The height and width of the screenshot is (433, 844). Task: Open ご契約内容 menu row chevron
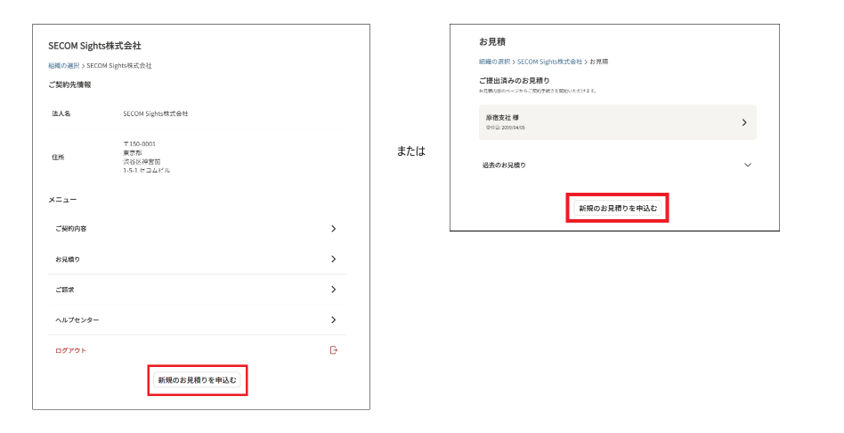click(x=333, y=228)
